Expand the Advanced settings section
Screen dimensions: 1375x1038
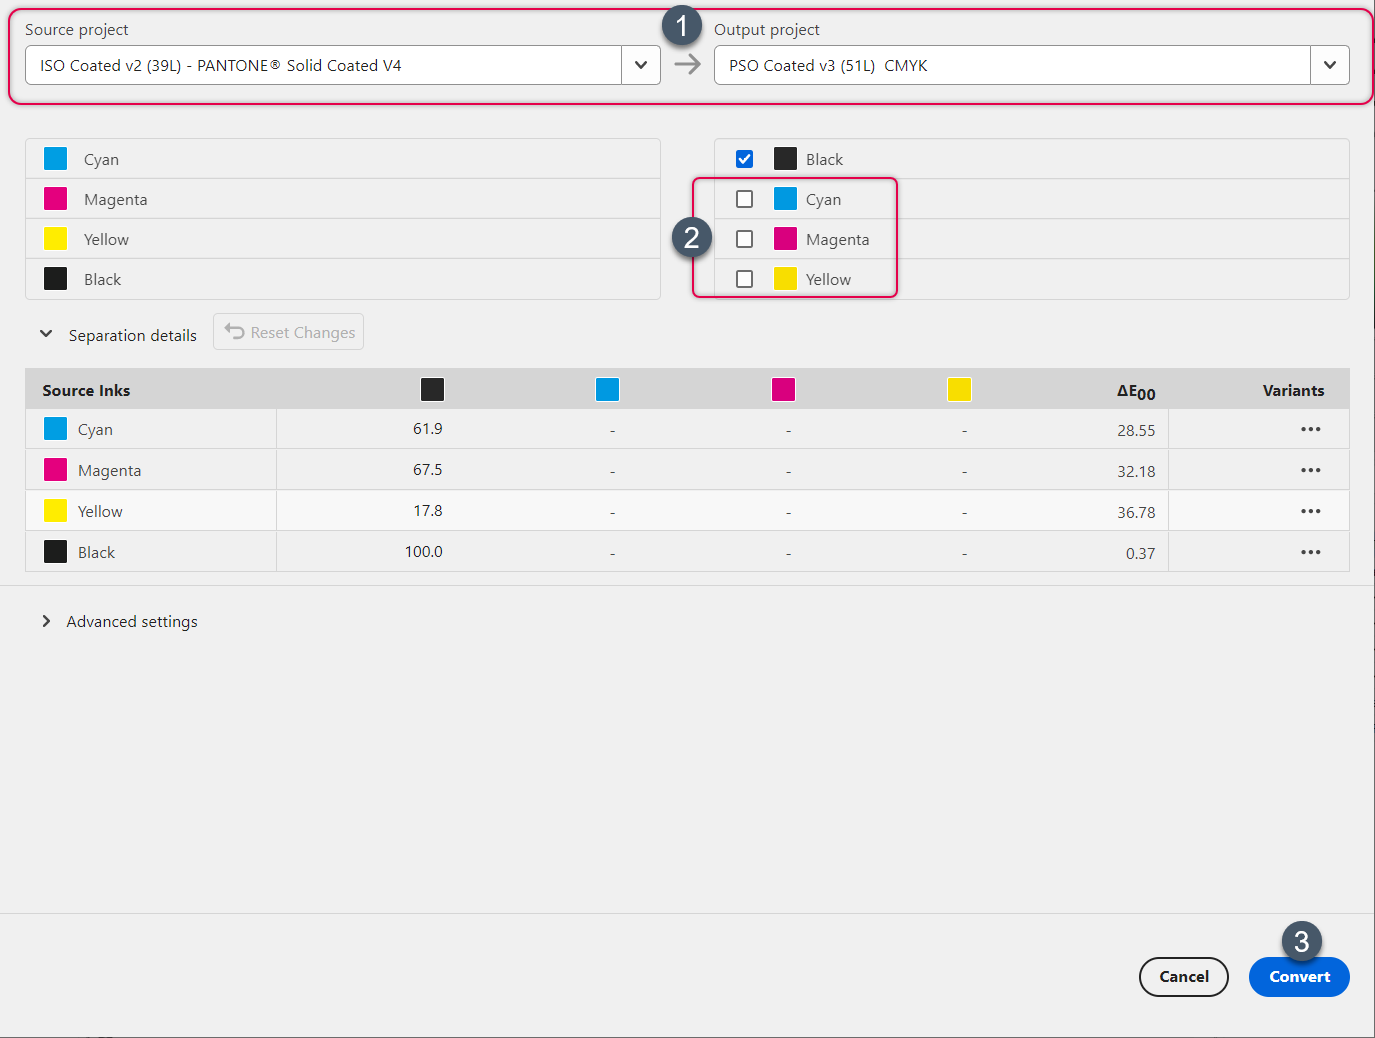click(x=46, y=621)
